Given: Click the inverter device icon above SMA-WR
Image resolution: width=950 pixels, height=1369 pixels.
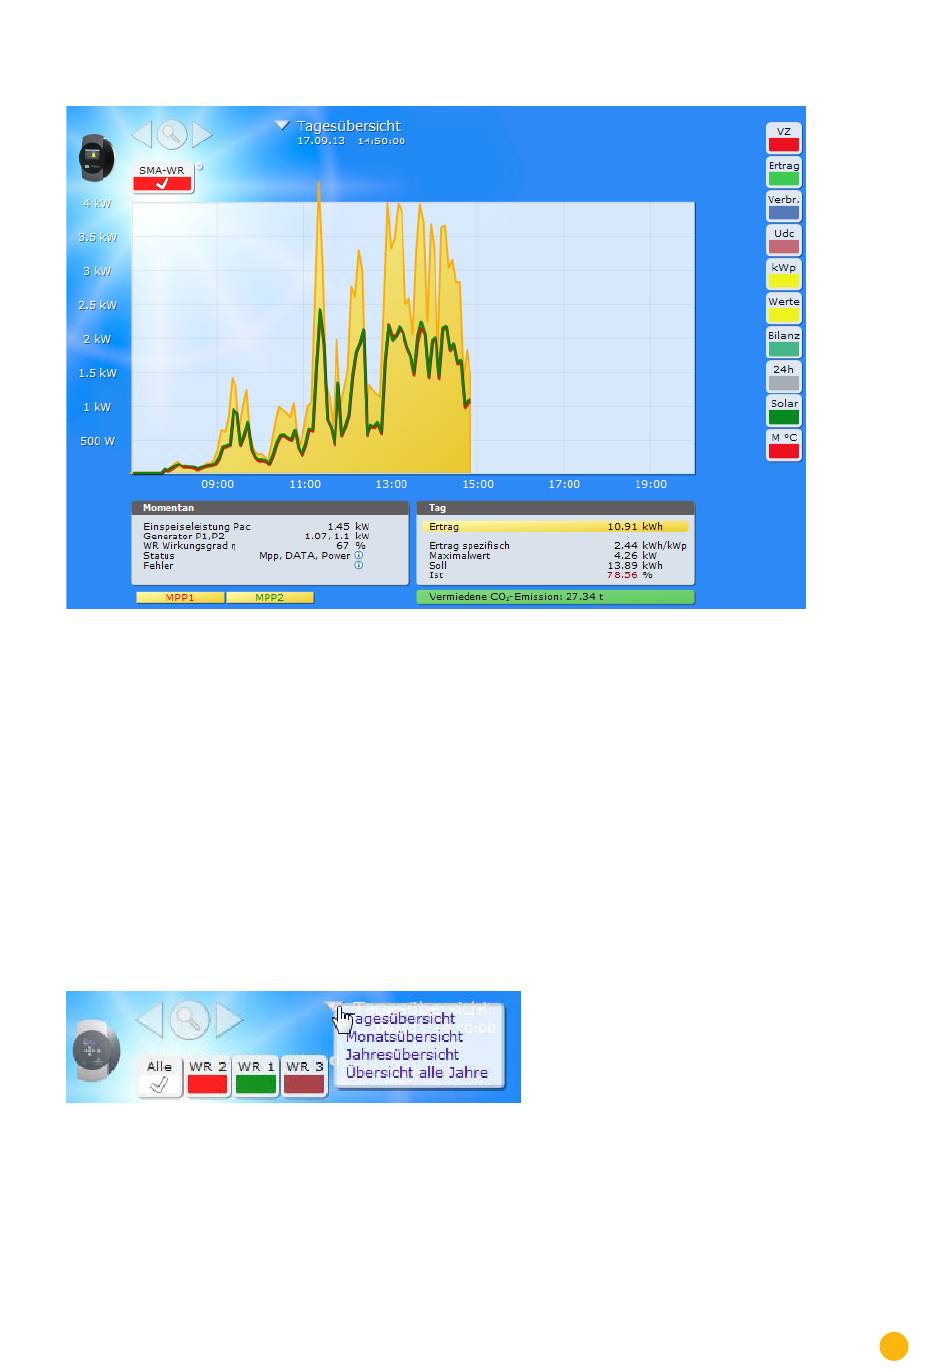Looking at the screenshot, I should pyautogui.click(x=96, y=157).
